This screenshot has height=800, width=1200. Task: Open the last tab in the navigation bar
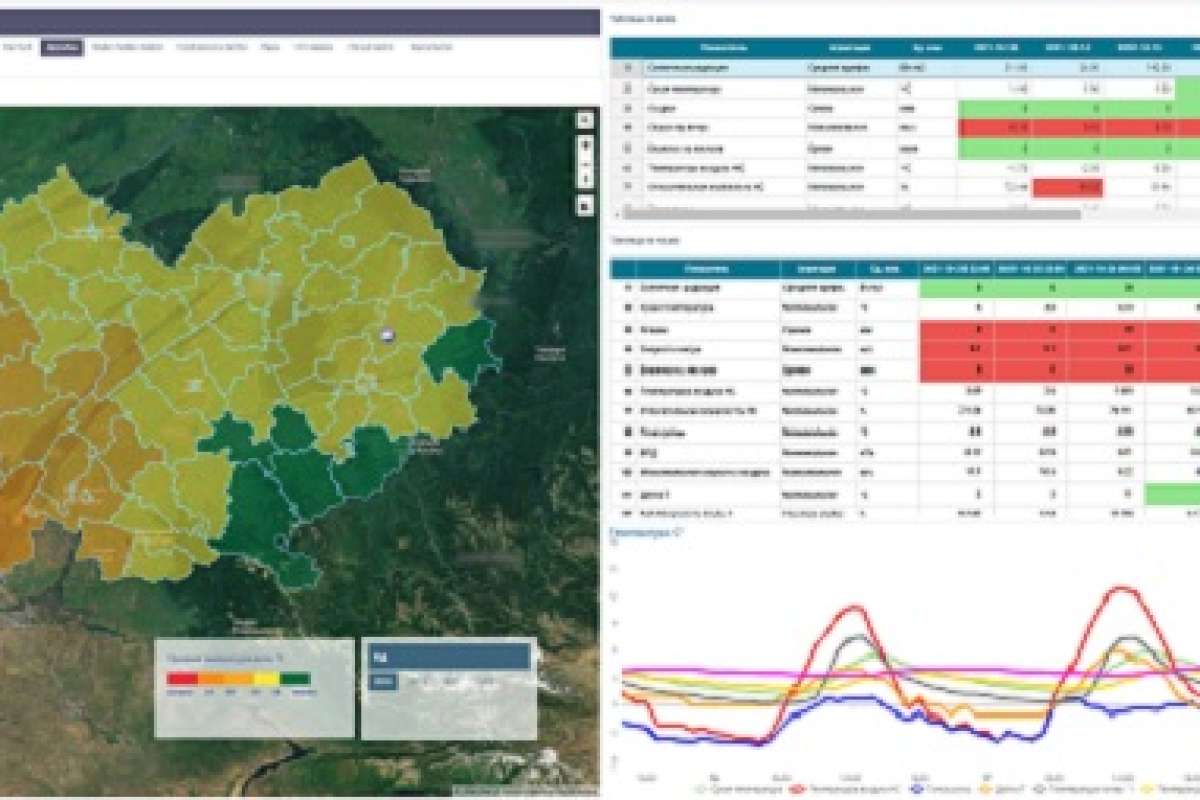click(x=431, y=47)
